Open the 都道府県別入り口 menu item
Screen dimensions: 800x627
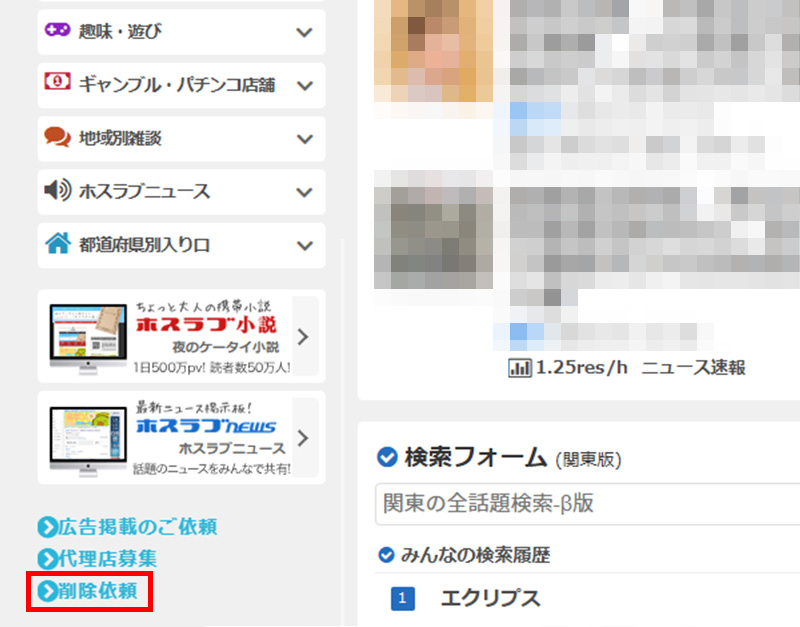[144, 244]
